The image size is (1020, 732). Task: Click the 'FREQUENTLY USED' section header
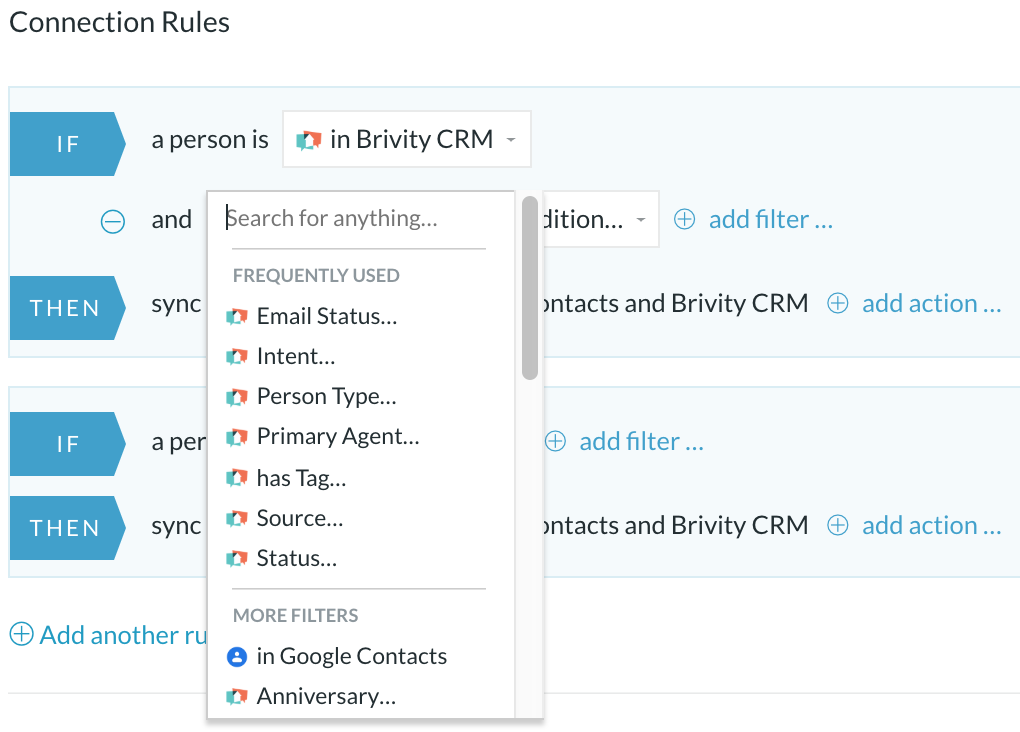tap(316, 276)
